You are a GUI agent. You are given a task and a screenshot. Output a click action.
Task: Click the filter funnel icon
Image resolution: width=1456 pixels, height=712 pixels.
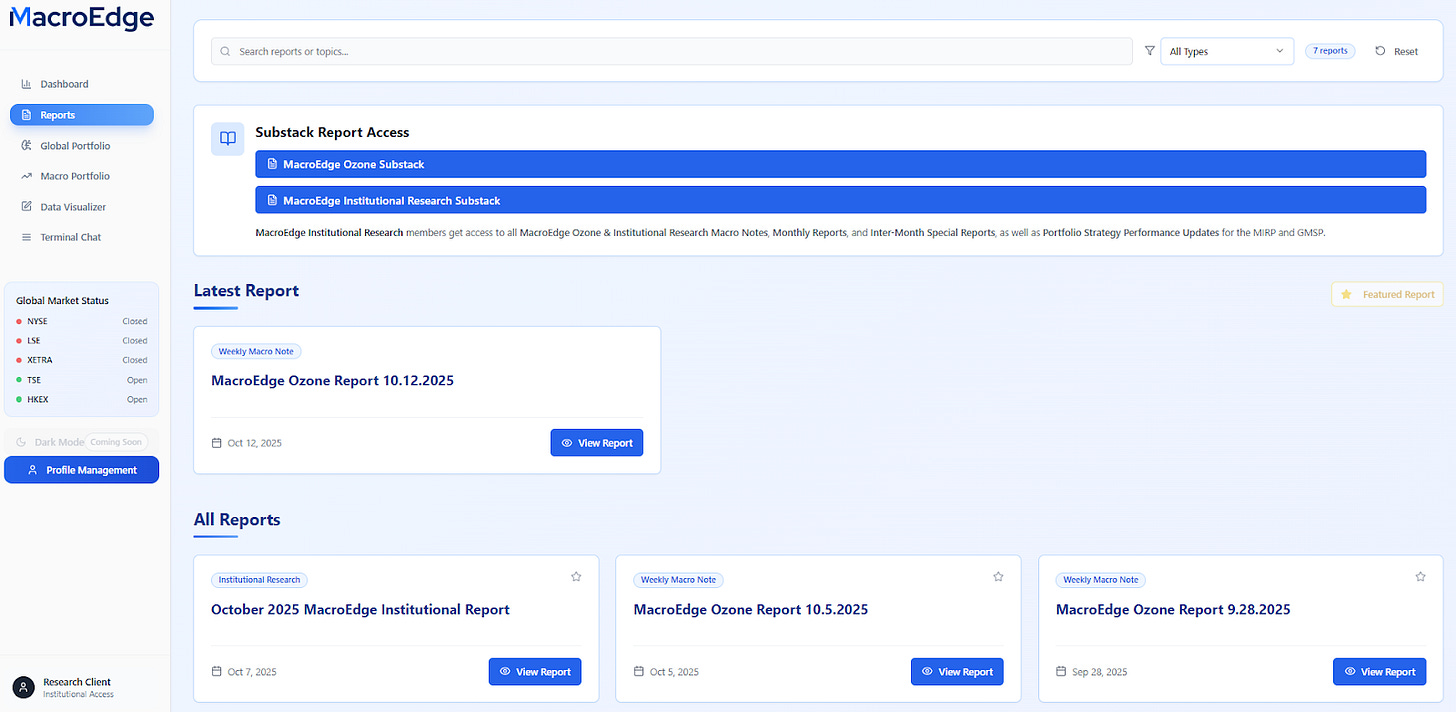click(x=1149, y=50)
